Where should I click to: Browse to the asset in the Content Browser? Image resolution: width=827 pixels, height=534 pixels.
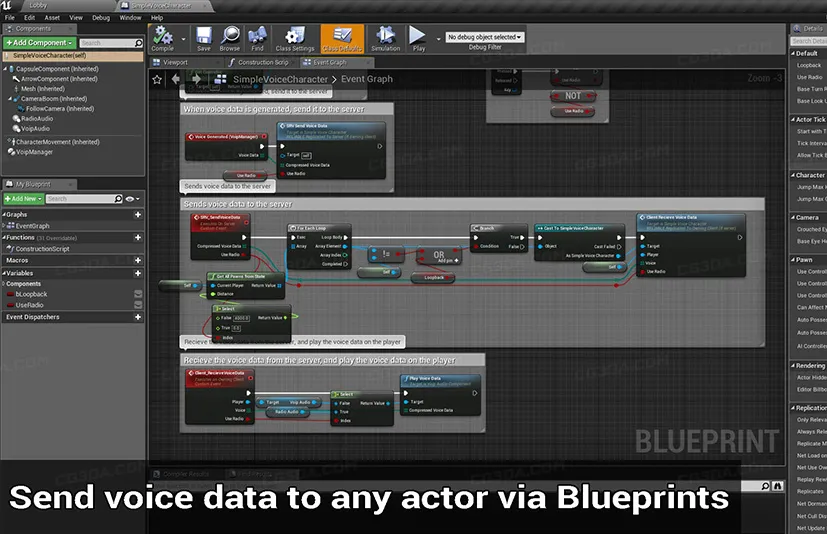[x=230, y=39]
